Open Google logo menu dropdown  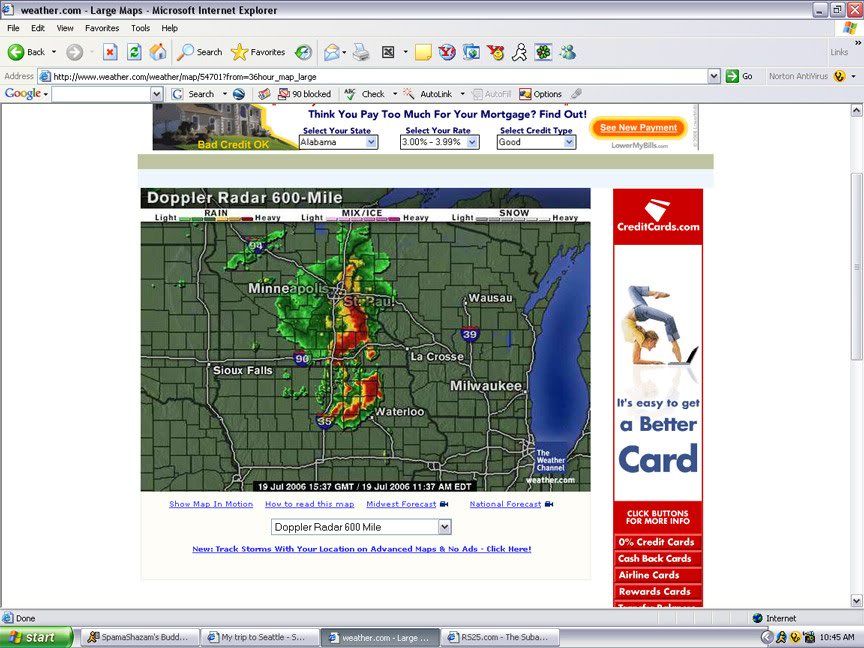26,94
